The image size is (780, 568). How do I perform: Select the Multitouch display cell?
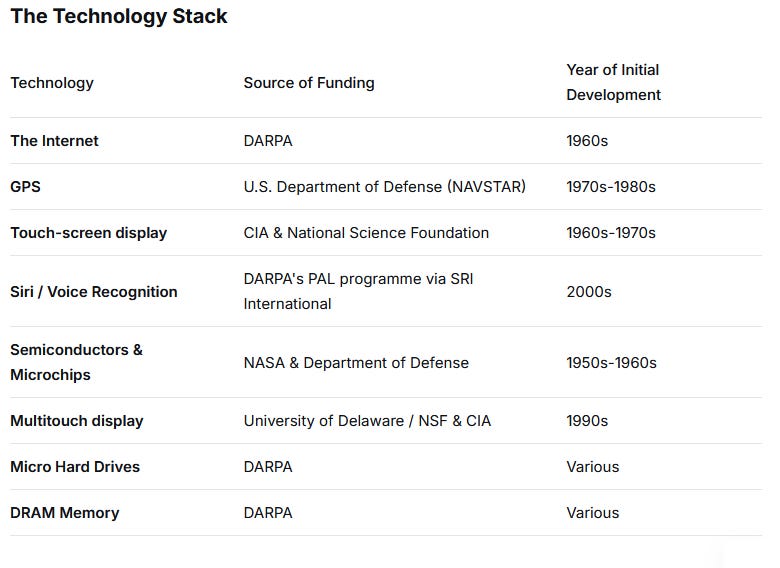[77, 421]
